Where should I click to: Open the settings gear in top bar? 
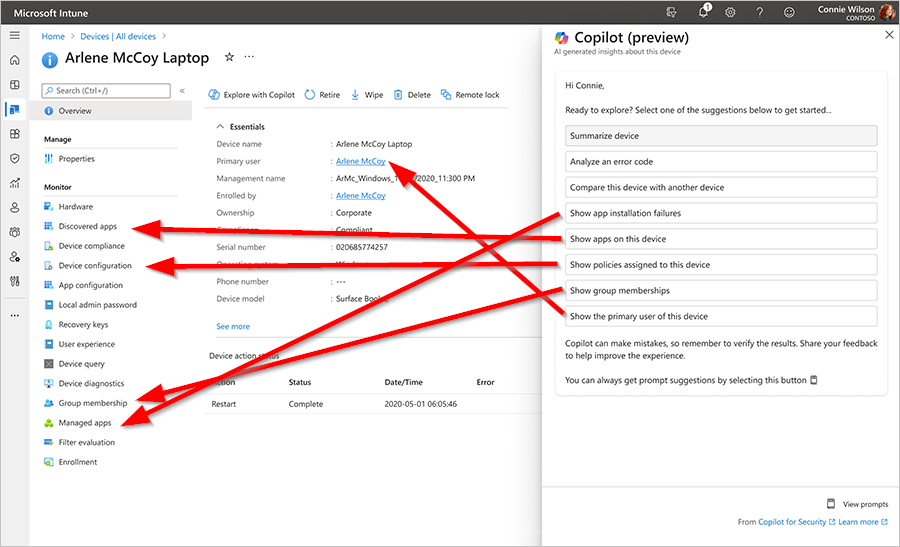(x=730, y=12)
